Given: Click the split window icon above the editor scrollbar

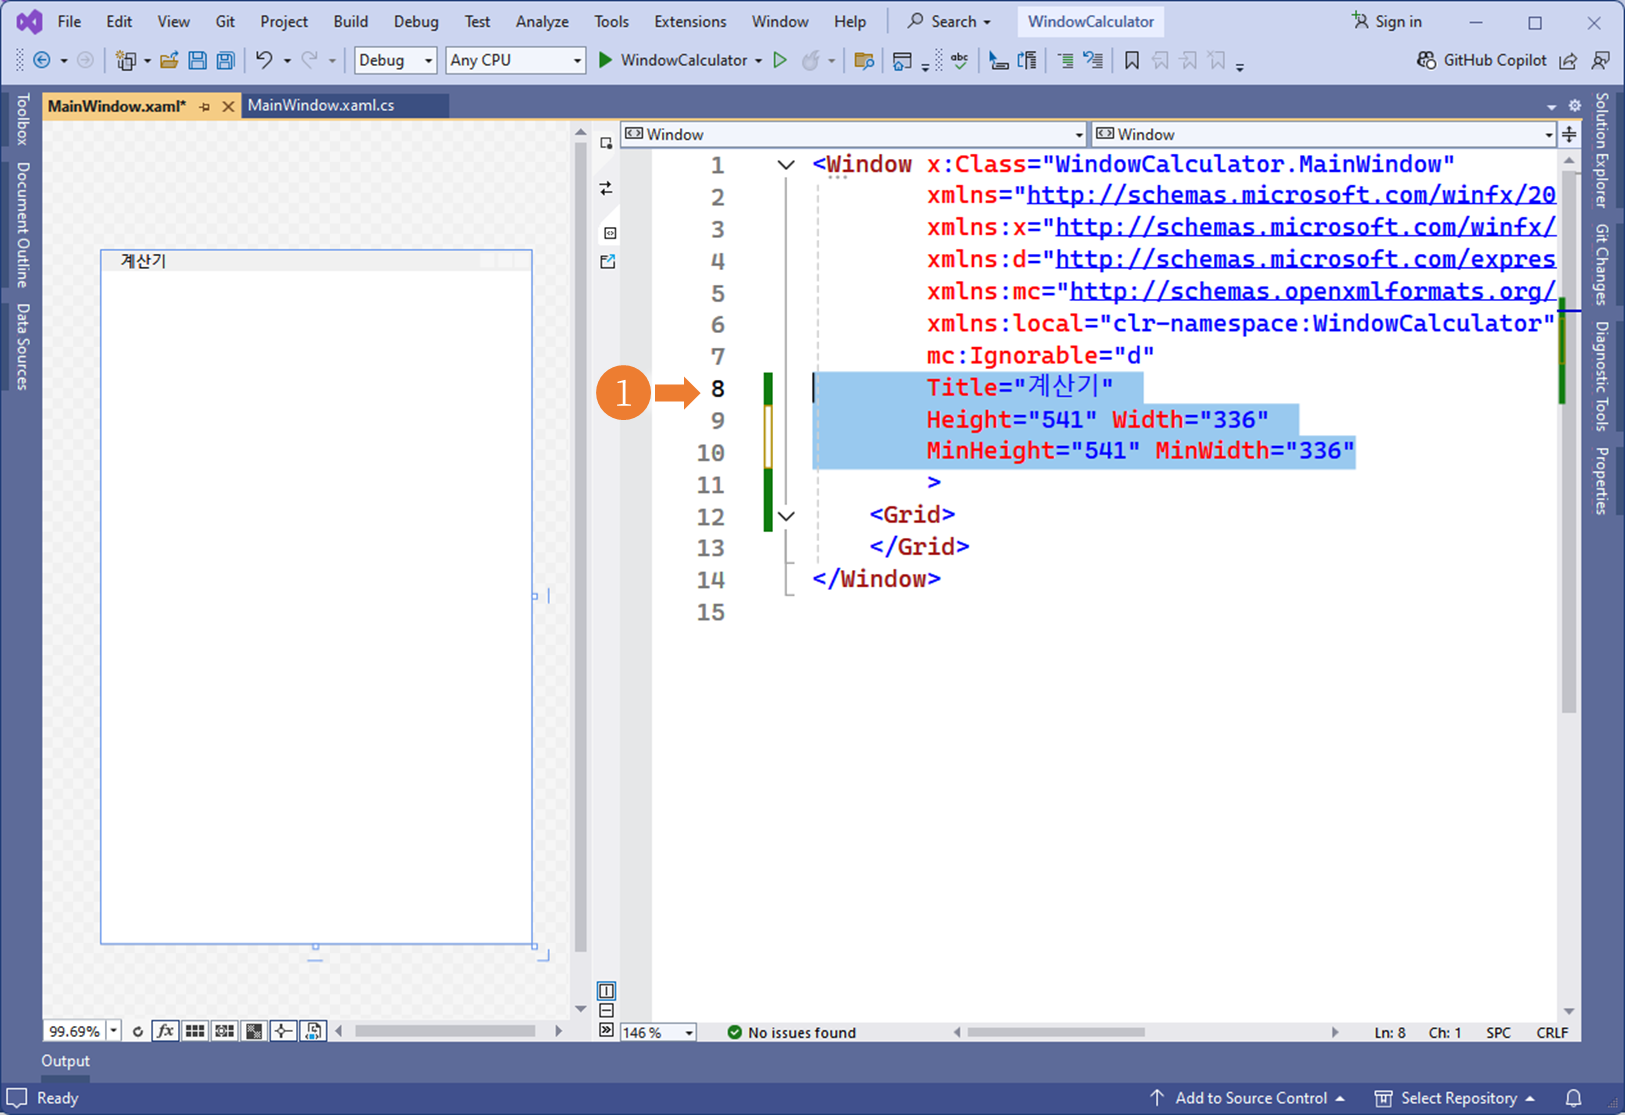Looking at the screenshot, I should [x=1570, y=134].
